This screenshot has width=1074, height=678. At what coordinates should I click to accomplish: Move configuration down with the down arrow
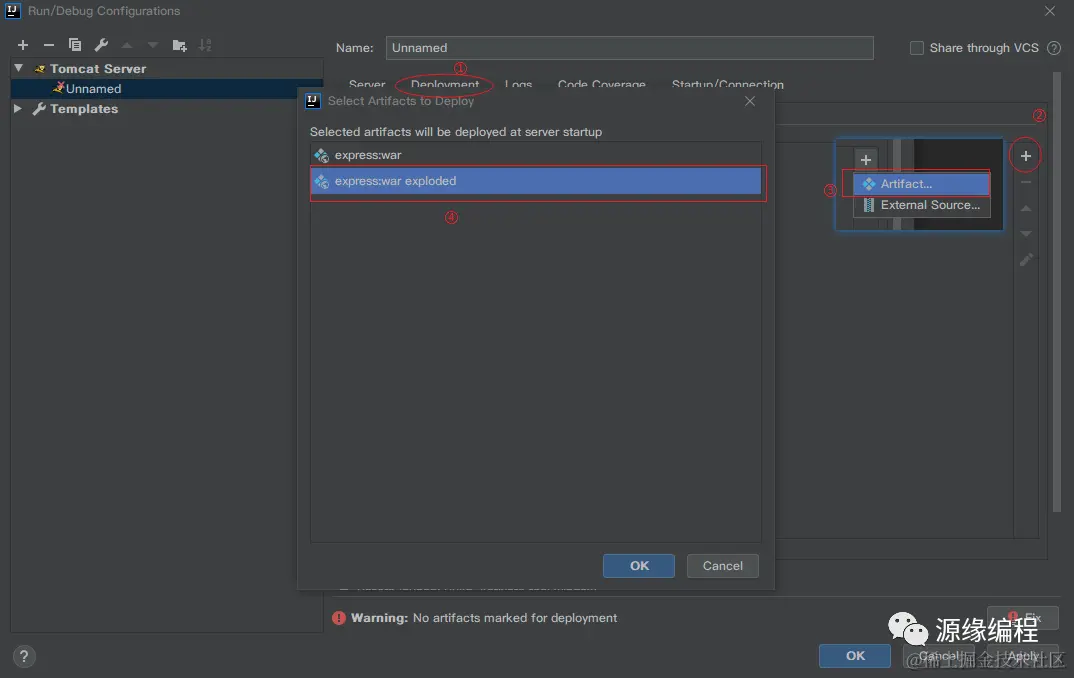(x=153, y=45)
